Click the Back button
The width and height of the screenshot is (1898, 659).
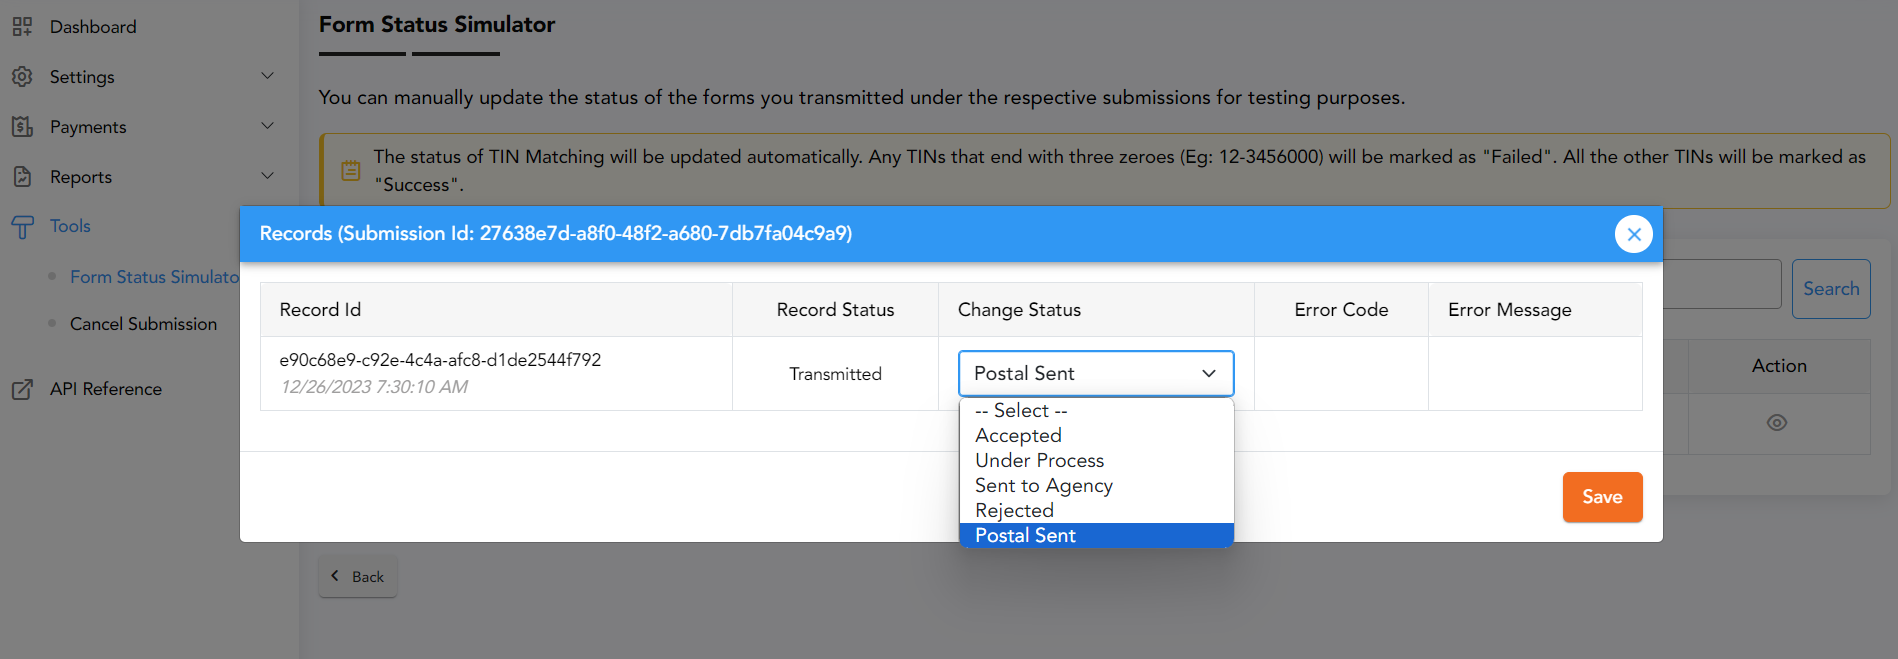coord(358,577)
